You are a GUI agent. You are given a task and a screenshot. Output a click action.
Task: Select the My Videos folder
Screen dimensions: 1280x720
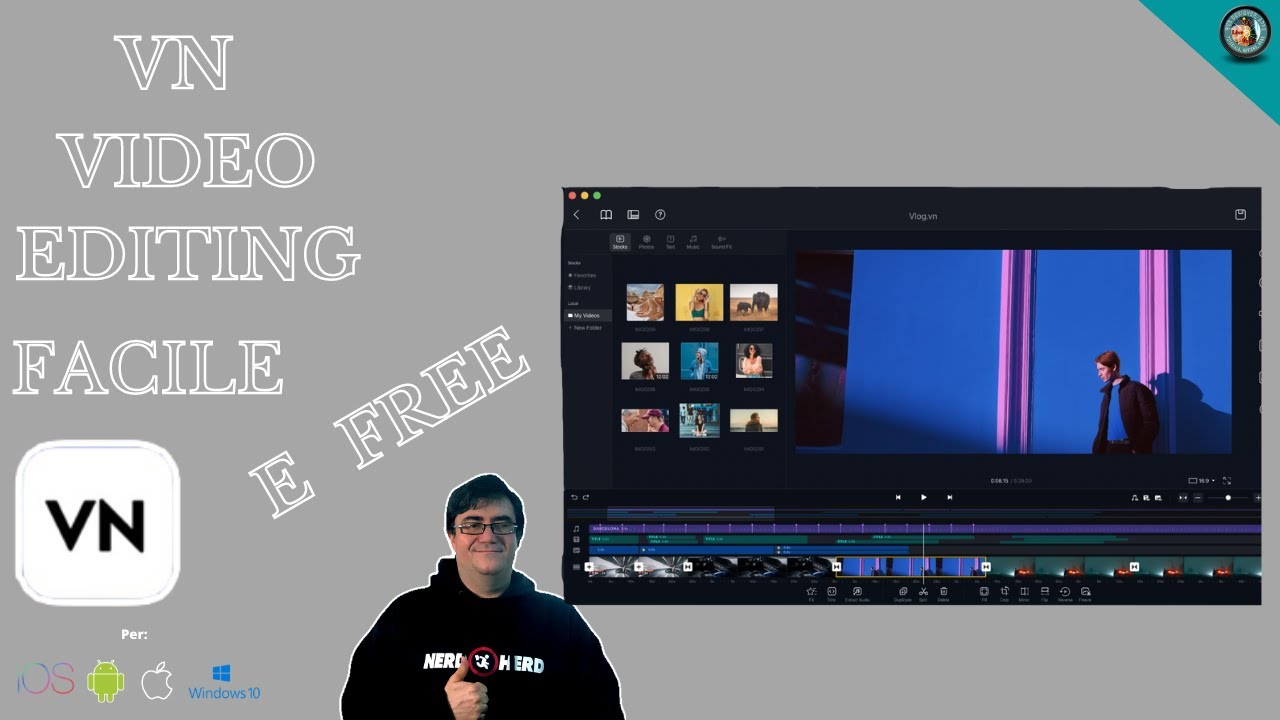pyautogui.click(x=586, y=315)
